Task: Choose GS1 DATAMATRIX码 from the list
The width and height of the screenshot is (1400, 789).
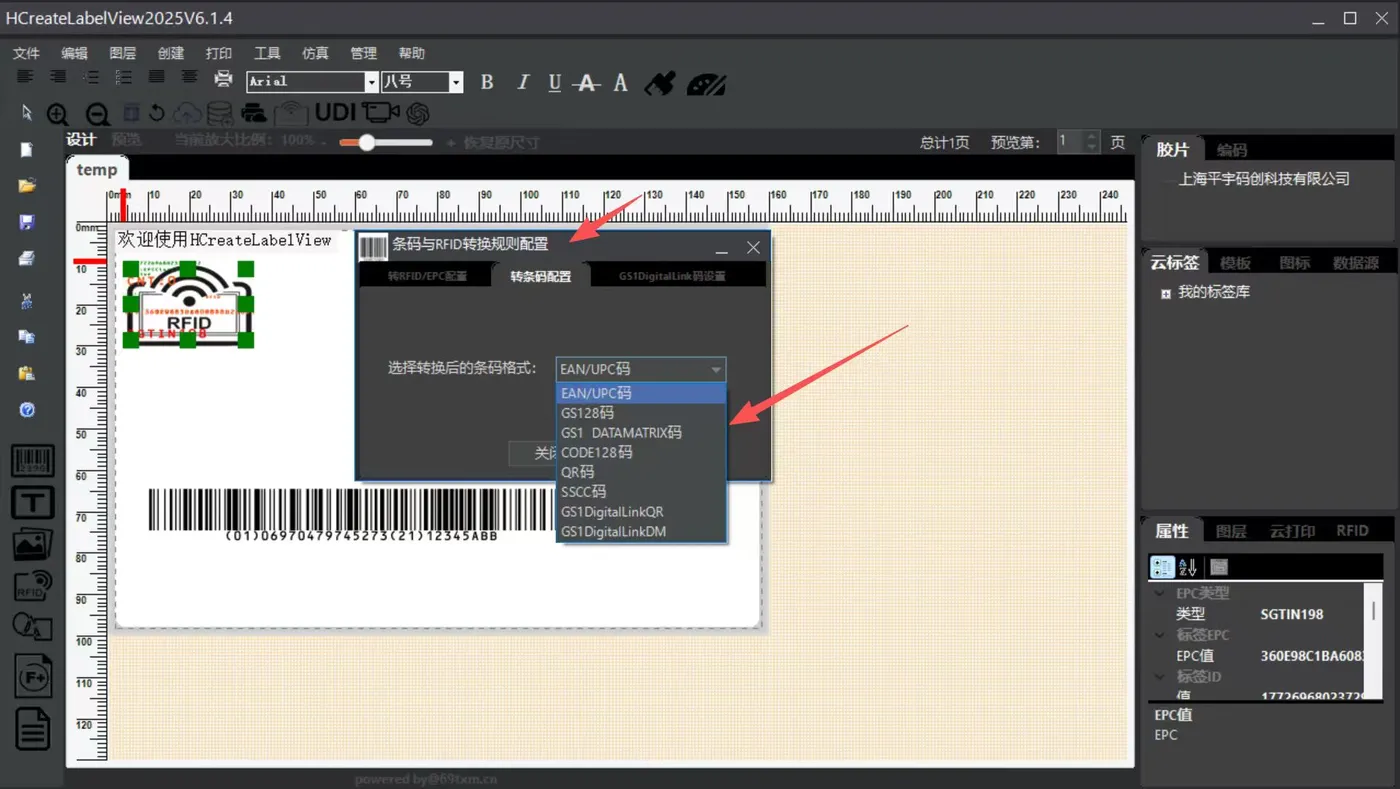Action: [641, 433]
